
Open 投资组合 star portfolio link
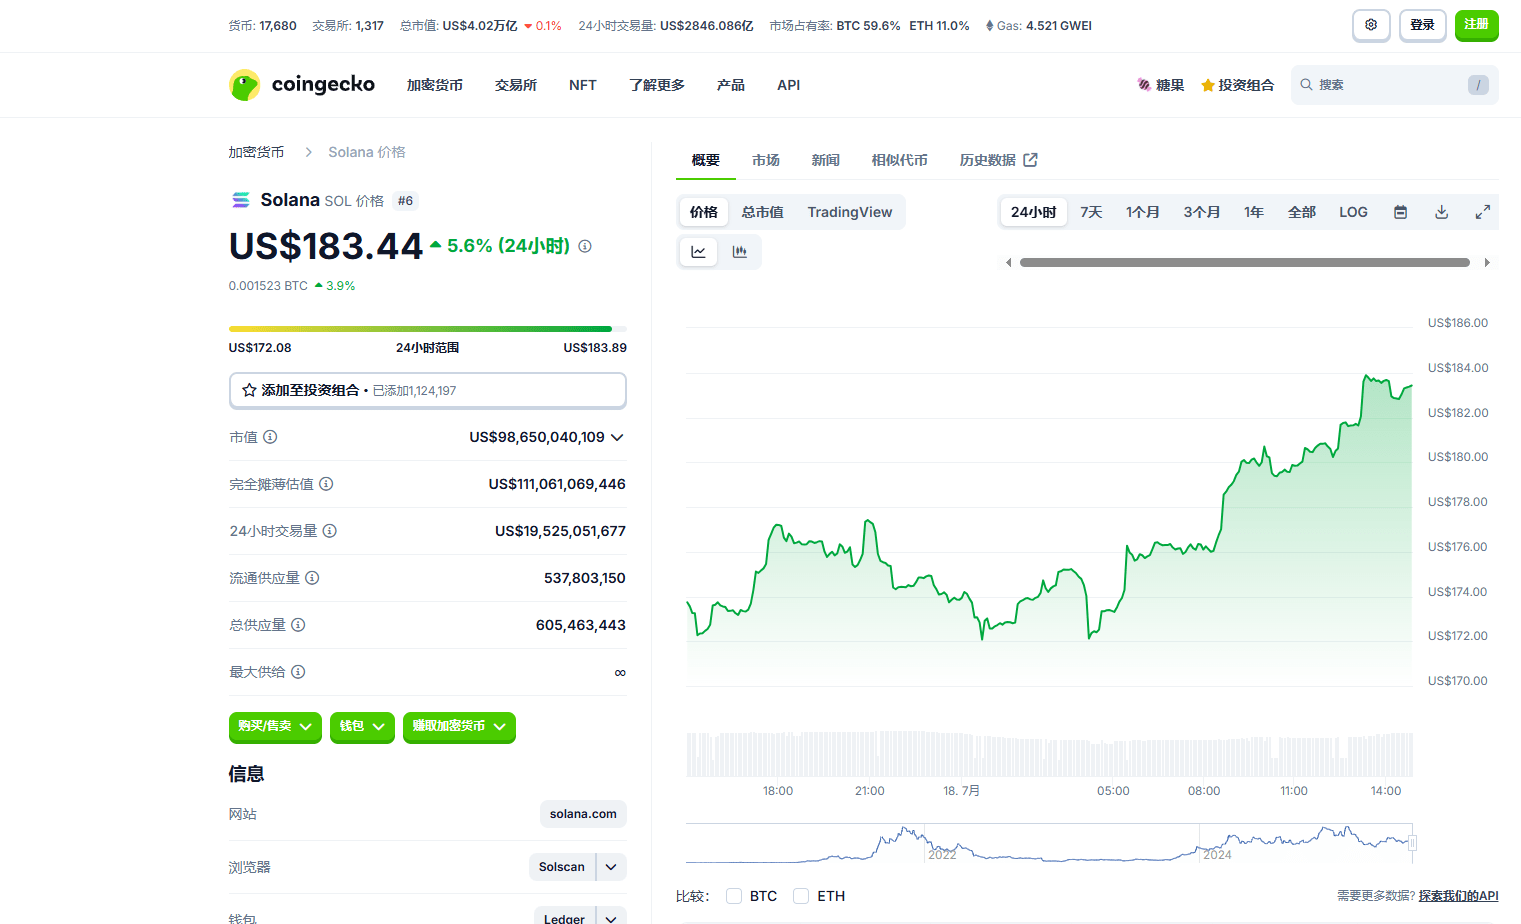click(x=1238, y=85)
